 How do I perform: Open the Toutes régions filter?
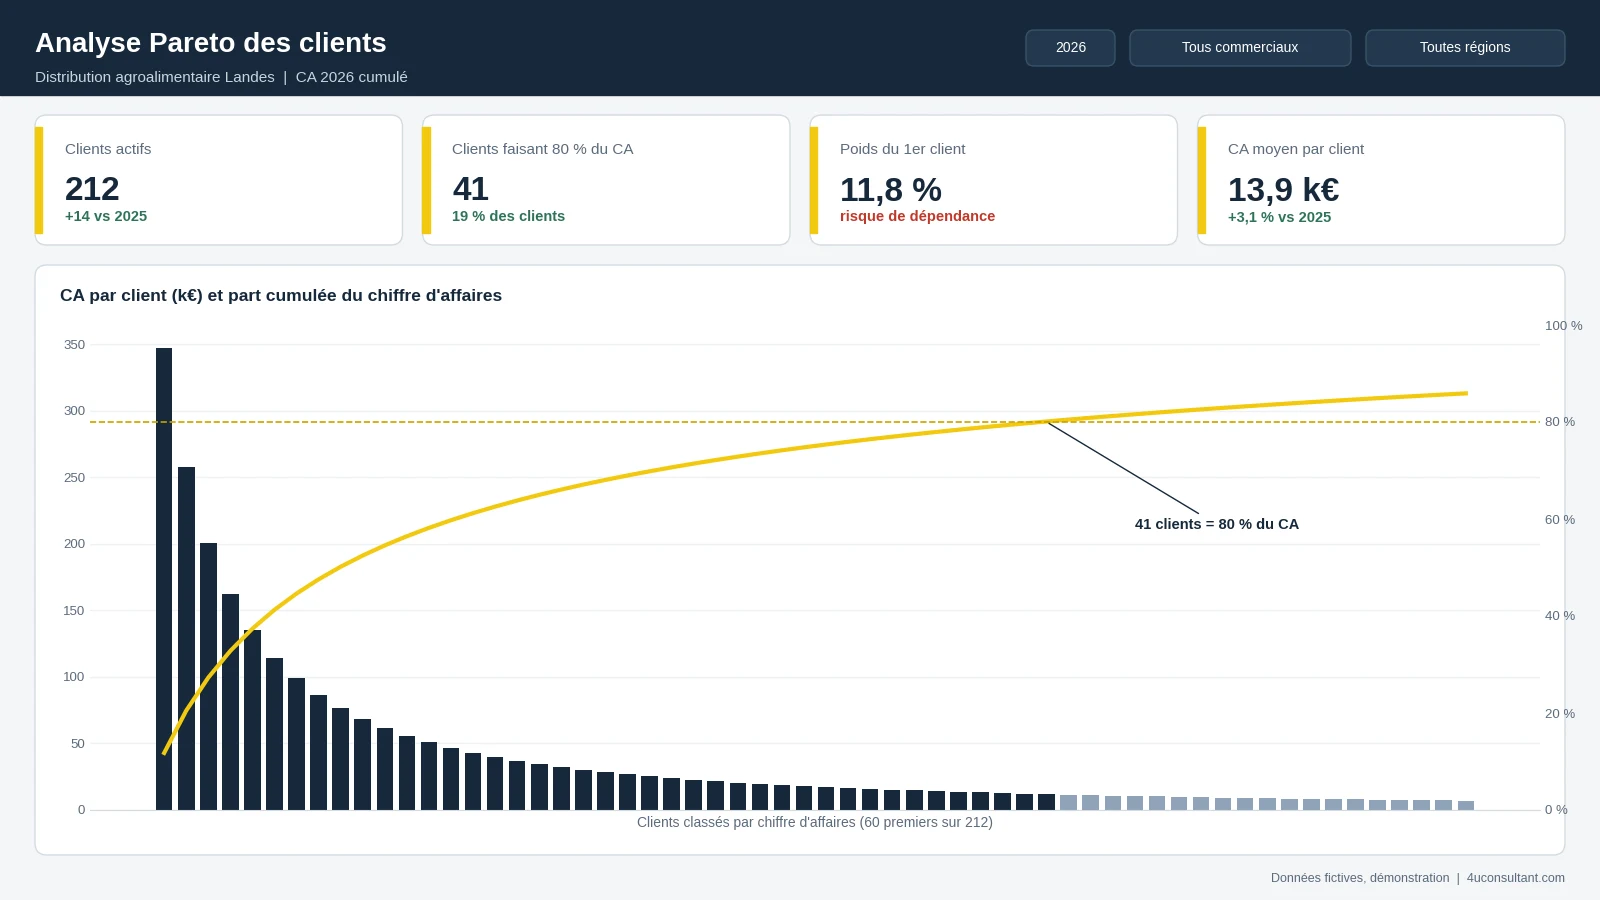pyautogui.click(x=1465, y=48)
